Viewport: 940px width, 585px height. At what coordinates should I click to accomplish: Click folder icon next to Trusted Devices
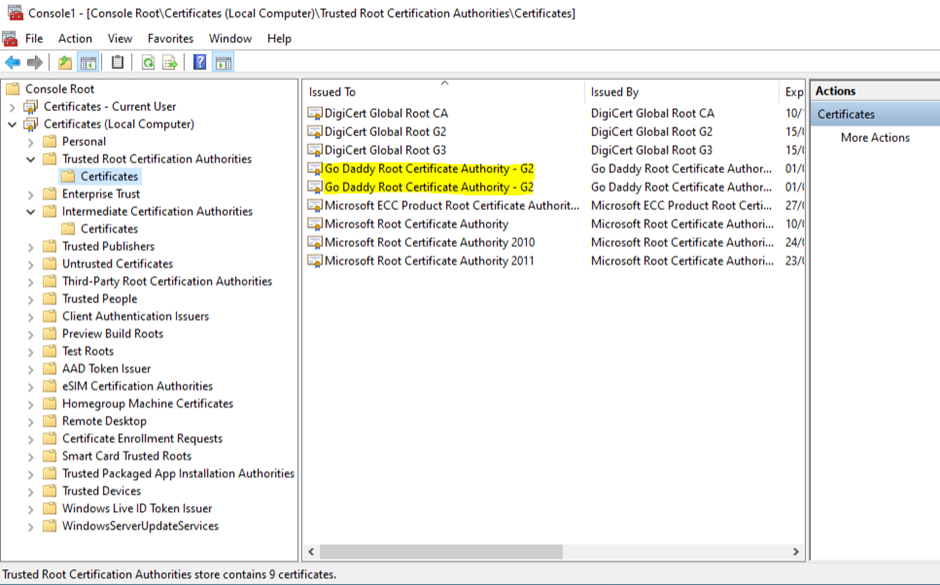(50, 491)
